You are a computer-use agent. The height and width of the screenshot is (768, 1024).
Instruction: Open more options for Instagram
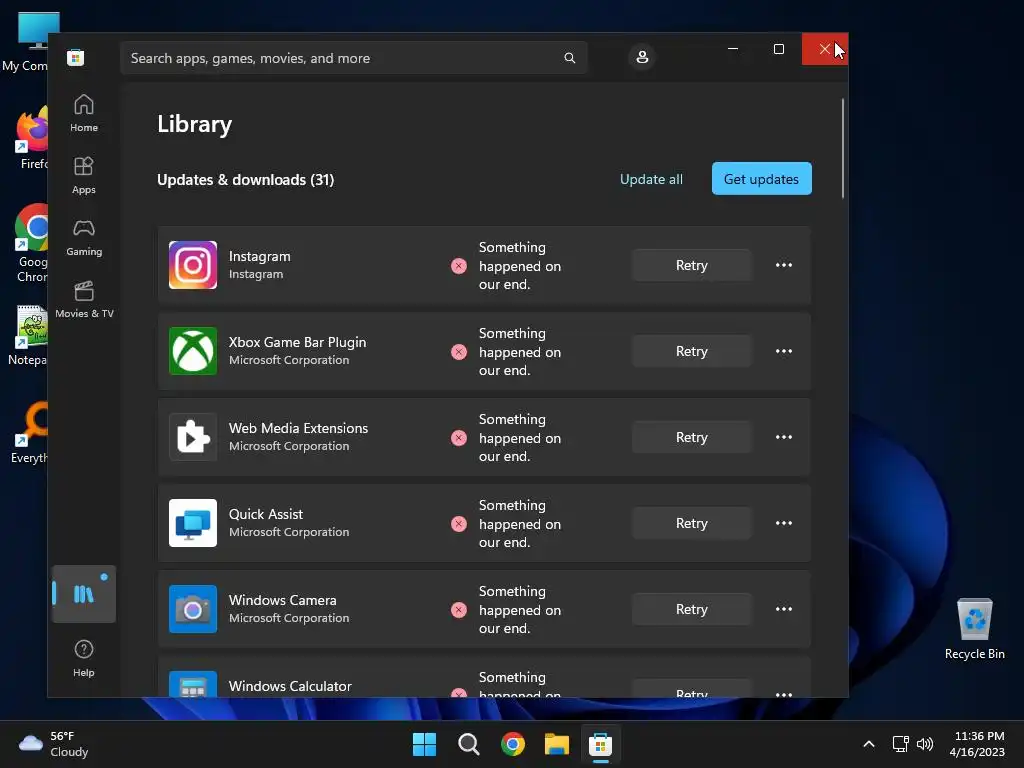tap(784, 265)
